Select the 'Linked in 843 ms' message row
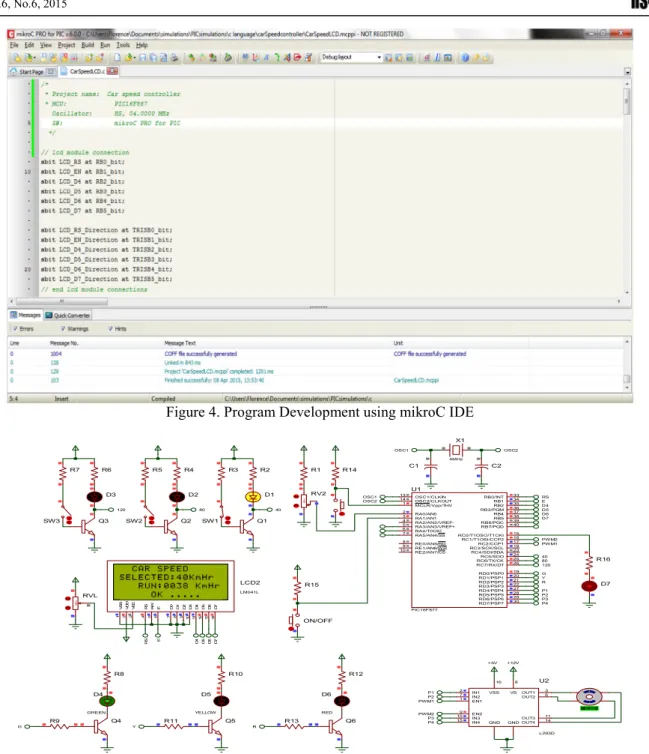This screenshot has width=649, height=754. coord(183,363)
